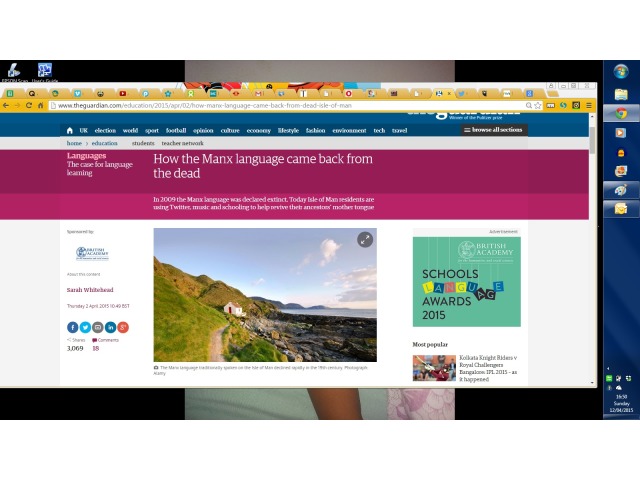Image resolution: width=640 pixels, height=480 pixels.
Task: Open the fashion section
Action: click(316, 131)
